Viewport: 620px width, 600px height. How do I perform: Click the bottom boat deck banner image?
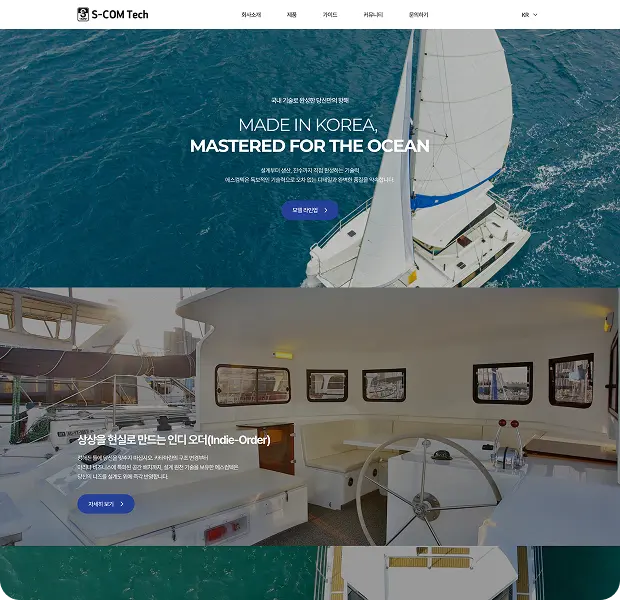(x=310, y=573)
